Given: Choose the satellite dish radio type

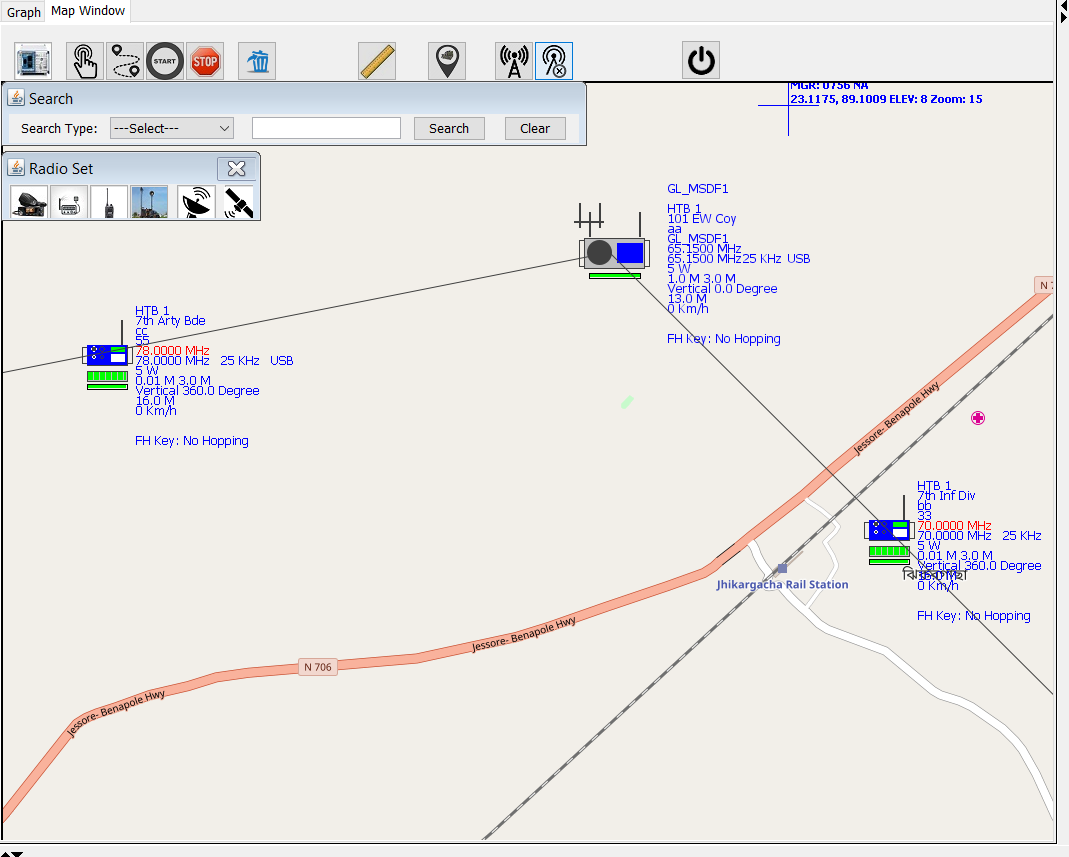Looking at the screenshot, I should click(x=195, y=202).
